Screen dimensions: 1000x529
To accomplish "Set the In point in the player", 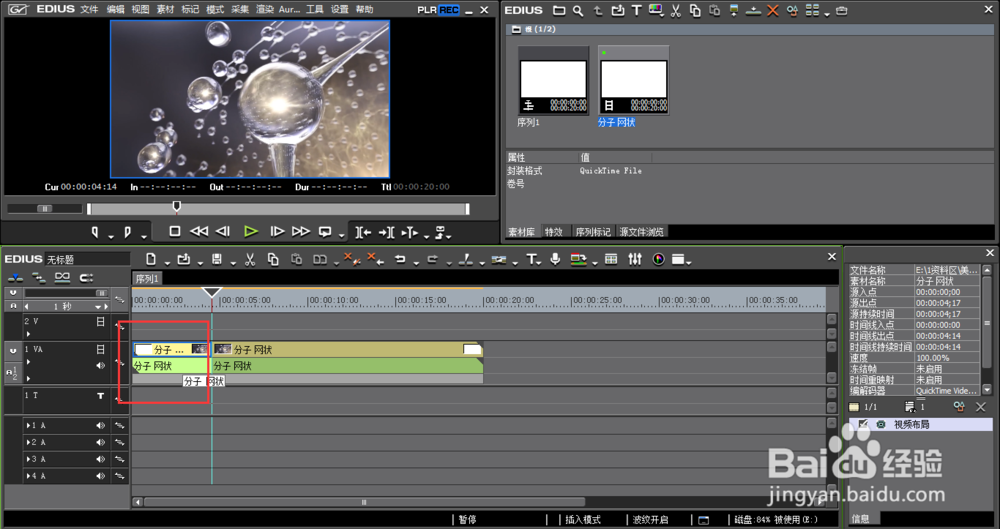I will (95, 232).
